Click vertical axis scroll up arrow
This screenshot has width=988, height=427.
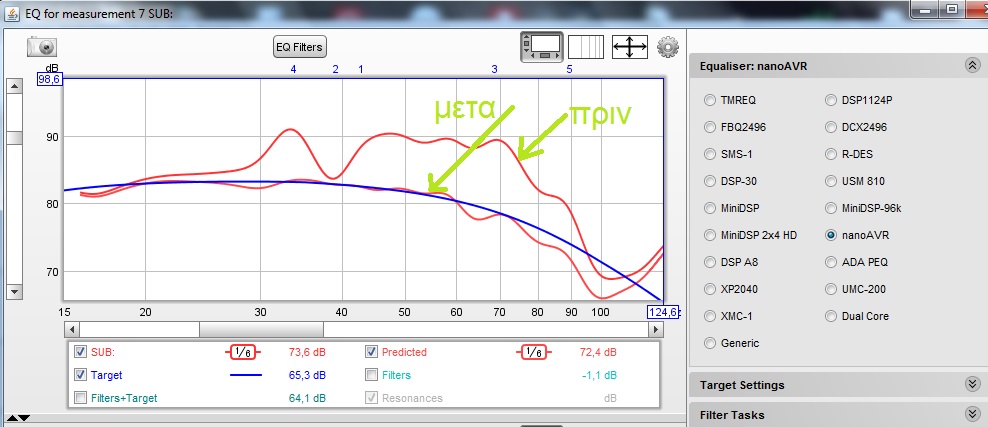point(14,86)
